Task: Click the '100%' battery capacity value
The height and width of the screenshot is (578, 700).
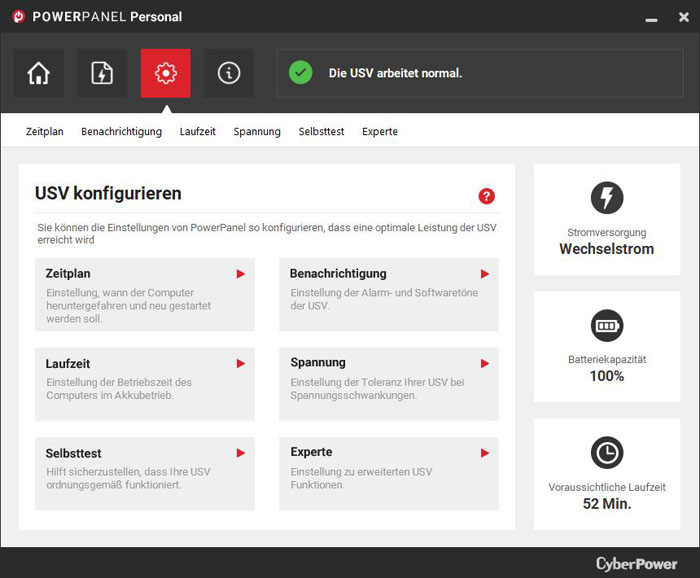Action: pos(607,376)
